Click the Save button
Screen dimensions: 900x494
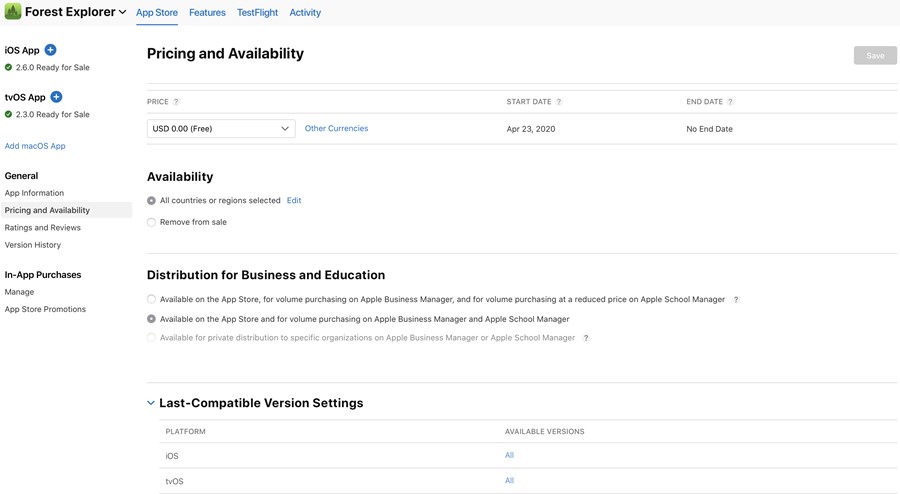point(875,56)
